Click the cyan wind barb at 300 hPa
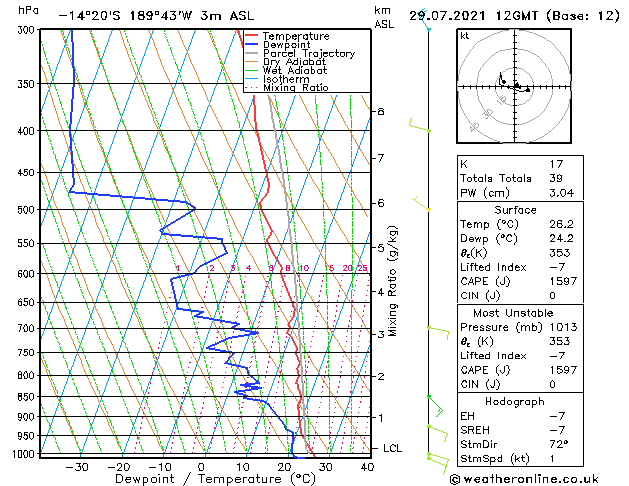 [425, 21]
